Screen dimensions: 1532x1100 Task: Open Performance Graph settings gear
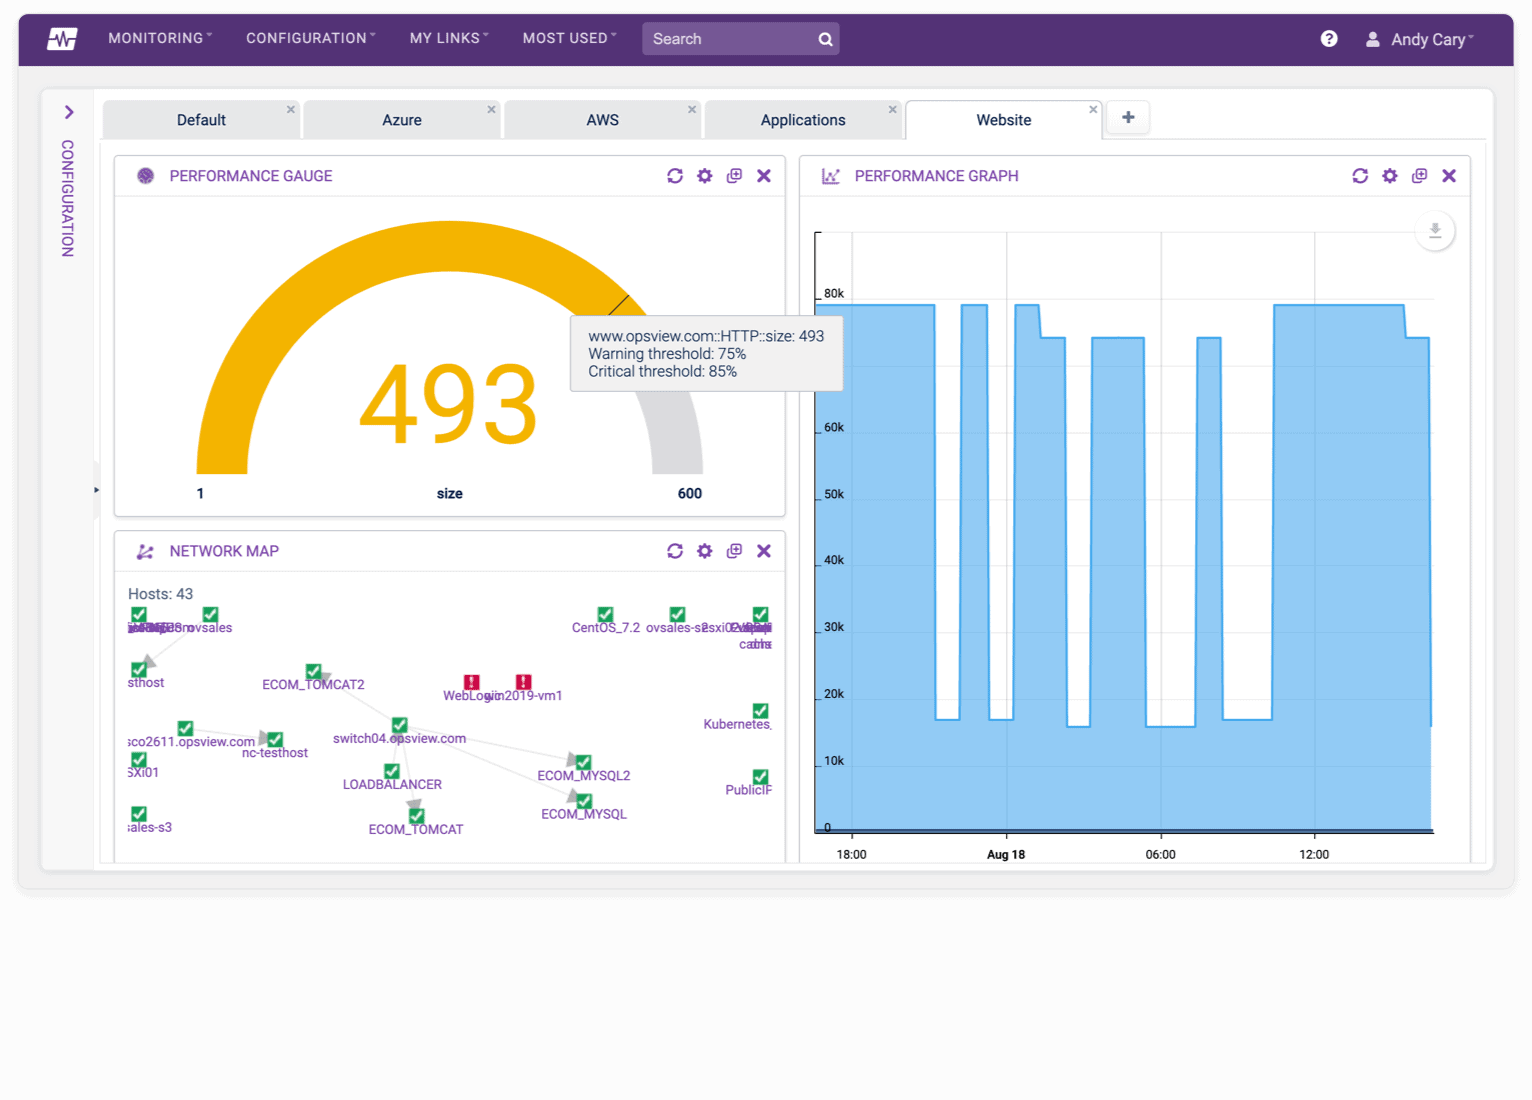tap(1390, 176)
